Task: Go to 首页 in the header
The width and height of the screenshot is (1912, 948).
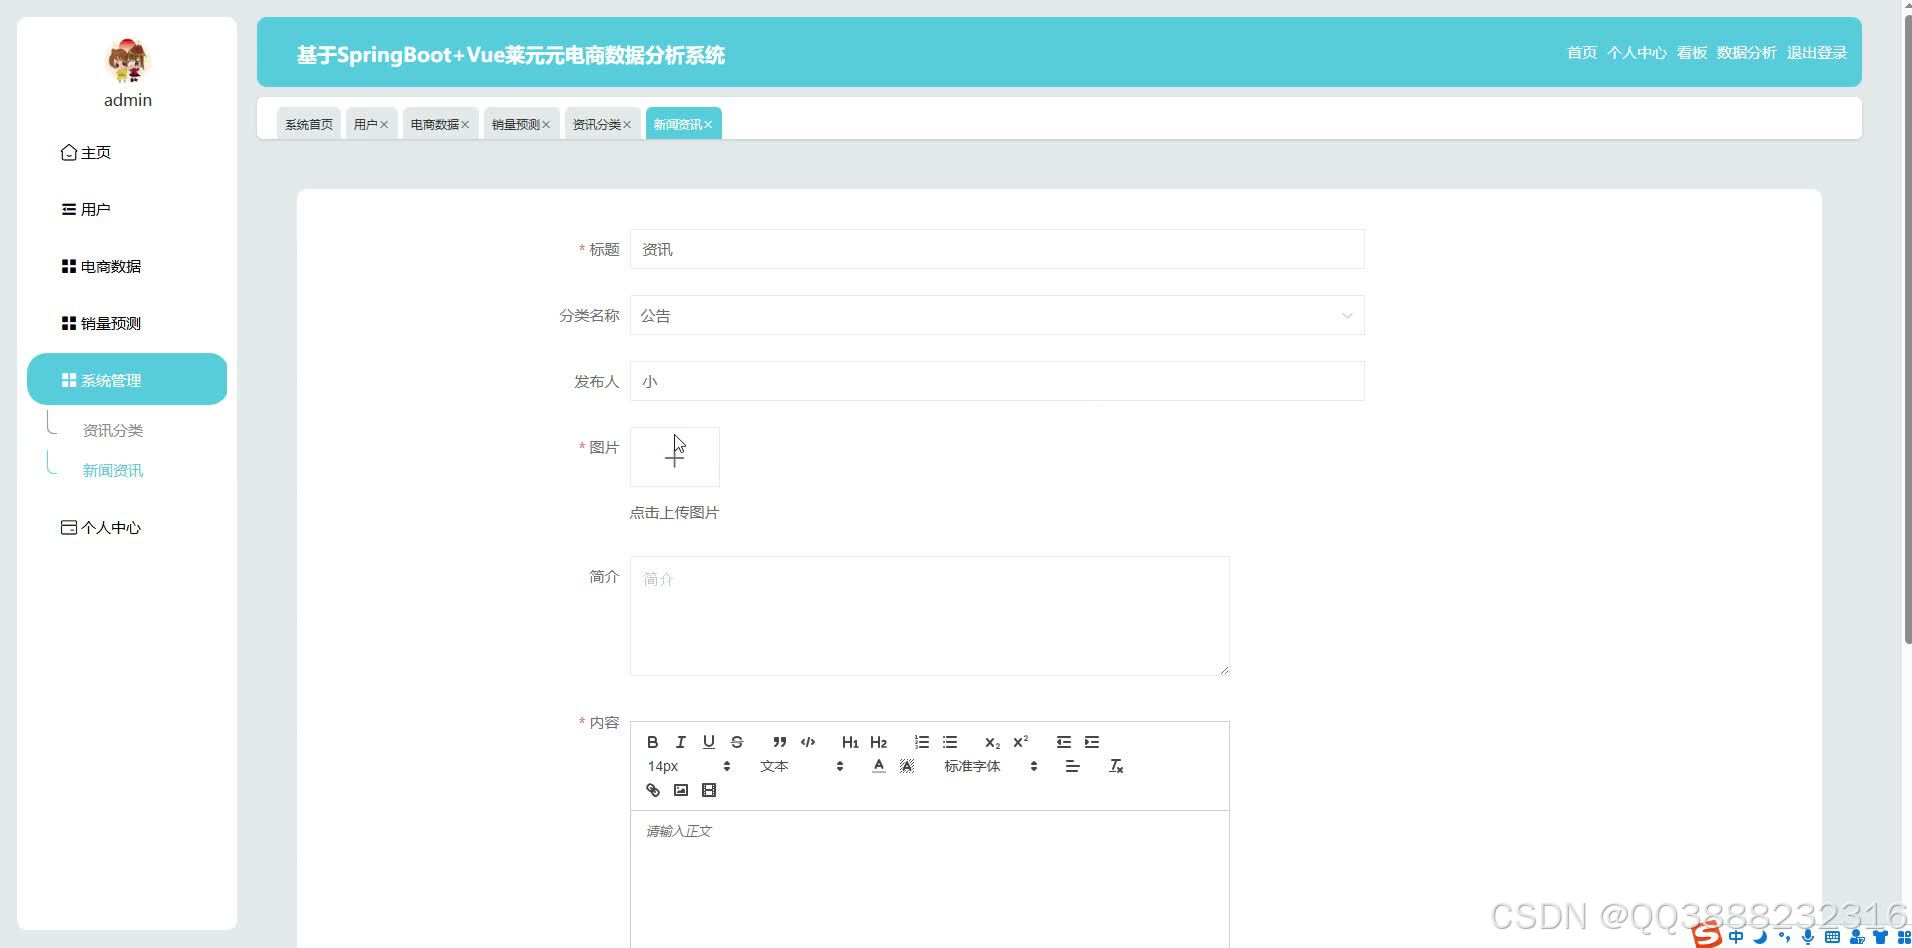Action: [x=1581, y=53]
